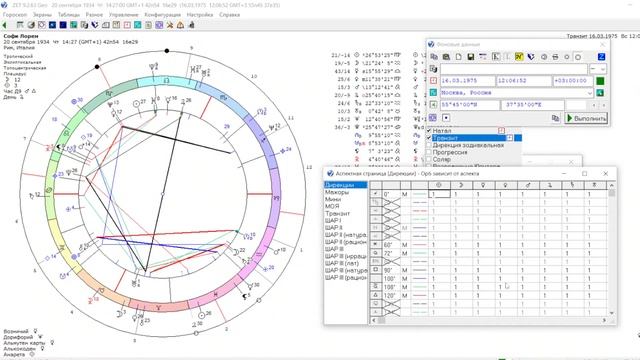
Task: Click the Sun orb cell in 0° row
Action: click(x=439, y=194)
